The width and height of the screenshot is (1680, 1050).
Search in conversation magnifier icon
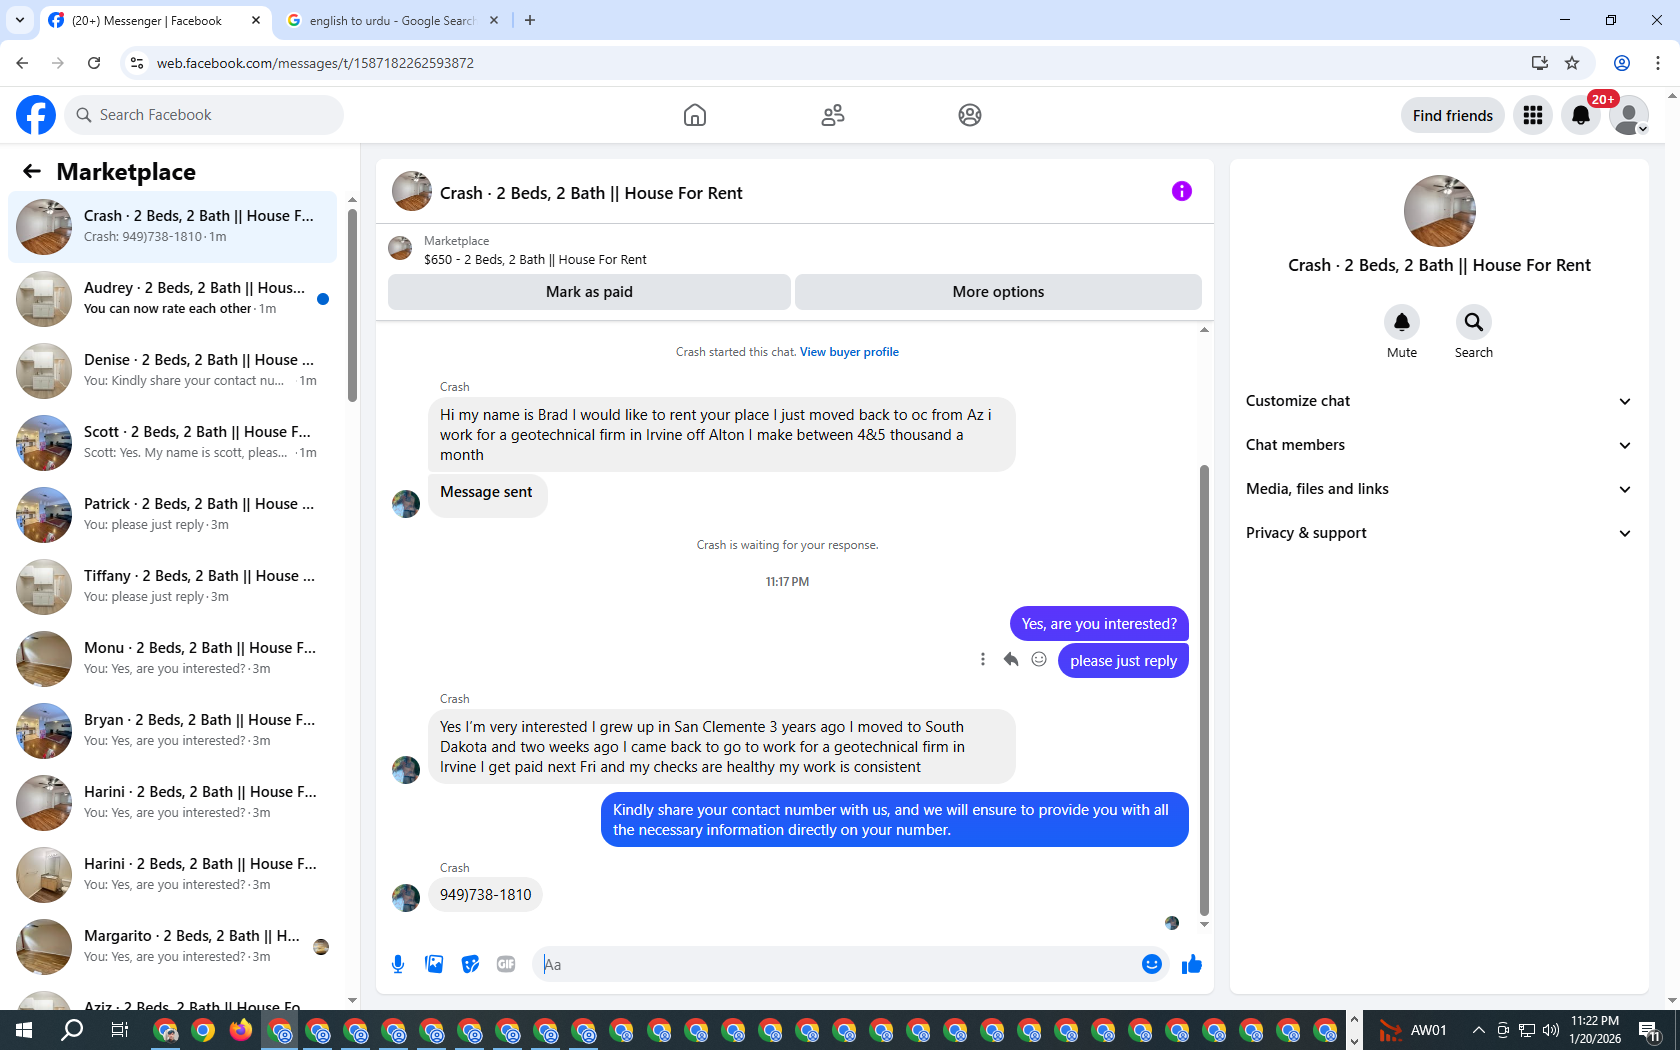tap(1474, 322)
